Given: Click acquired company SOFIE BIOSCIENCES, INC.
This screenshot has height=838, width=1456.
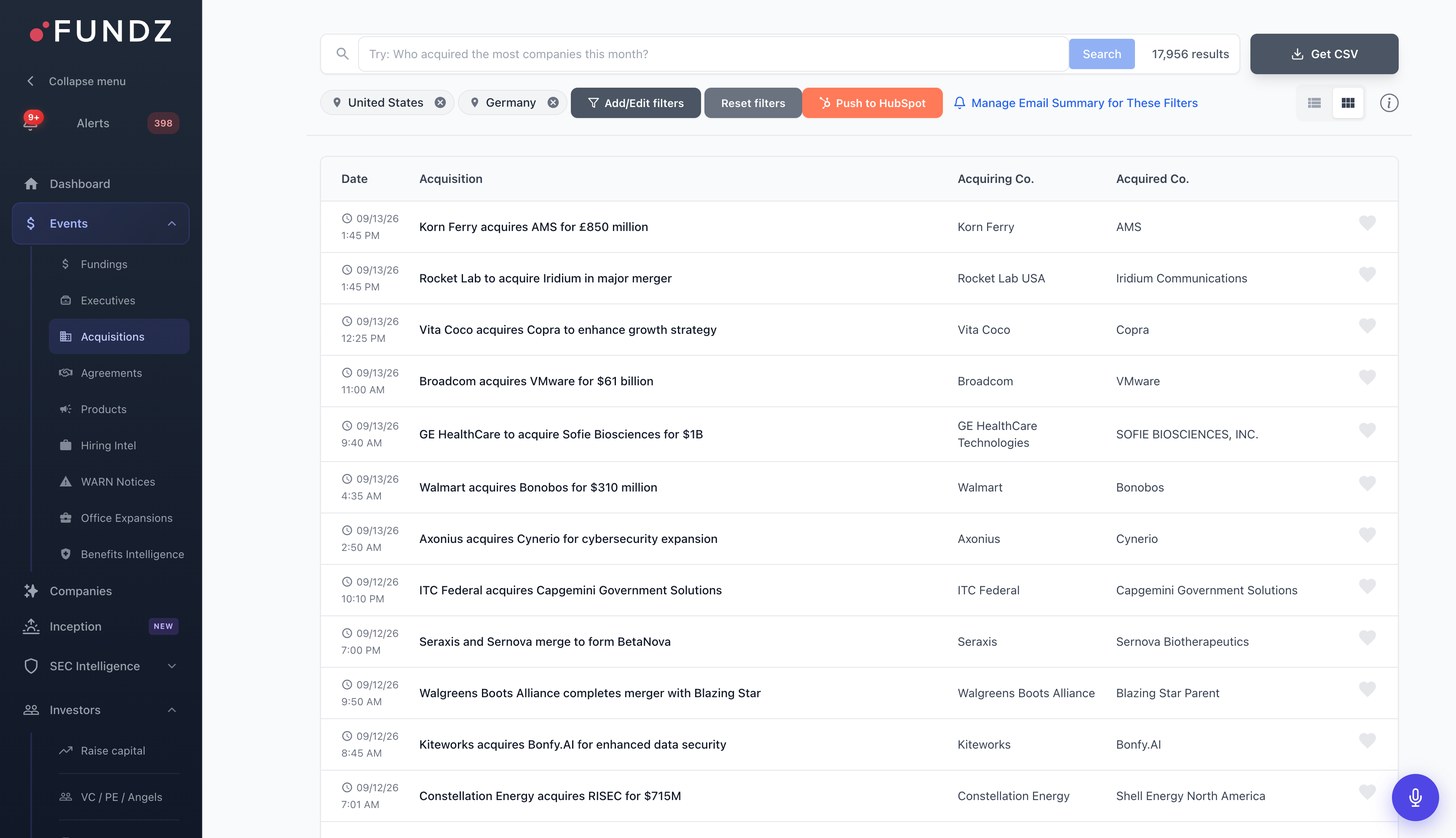Looking at the screenshot, I should 1187,435.
